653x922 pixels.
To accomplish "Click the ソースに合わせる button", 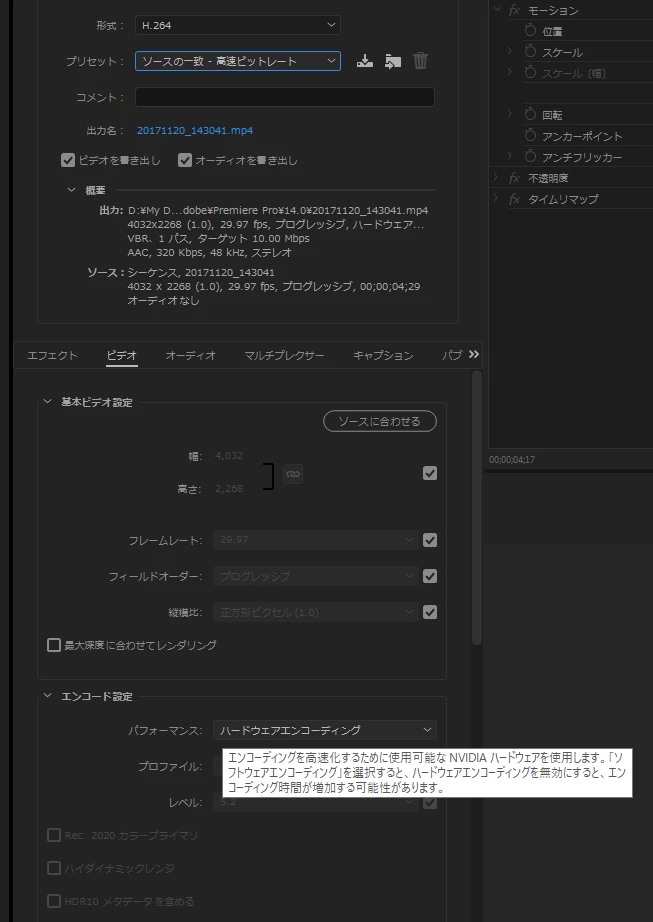I will tap(380, 421).
